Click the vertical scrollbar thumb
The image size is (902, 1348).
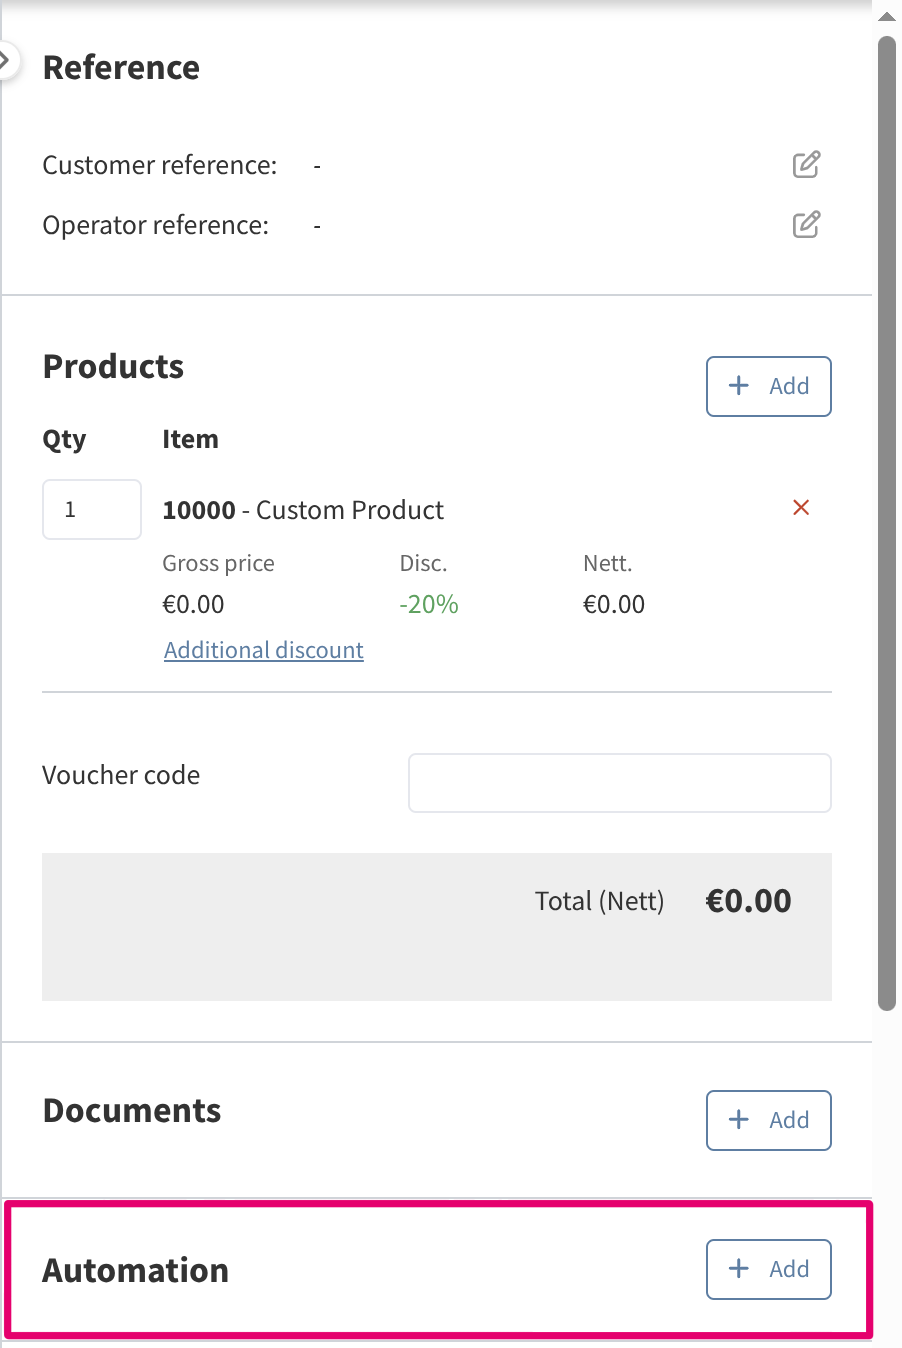pos(887,524)
